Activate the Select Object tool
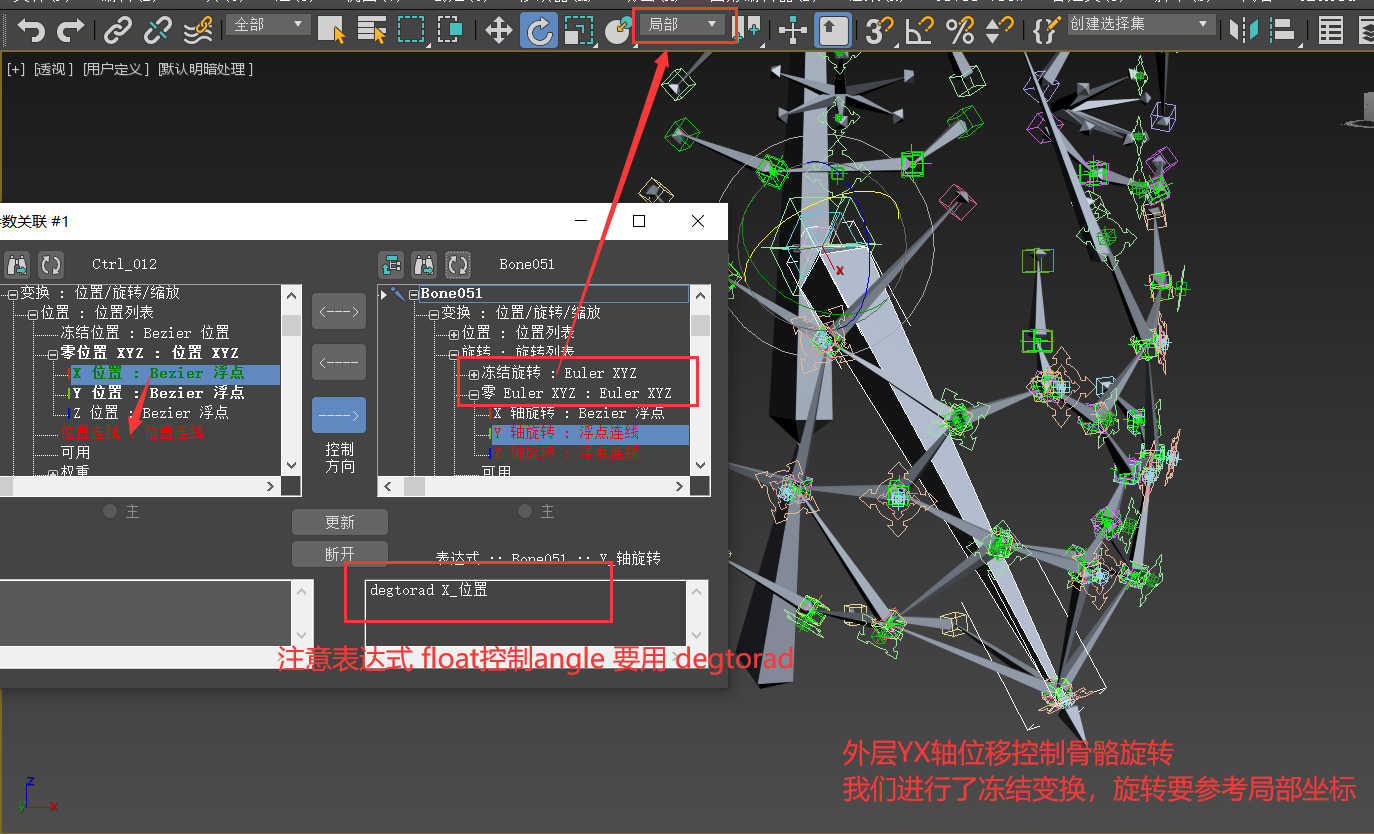The height and width of the screenshot is (834, 1374). click(331, 30)
